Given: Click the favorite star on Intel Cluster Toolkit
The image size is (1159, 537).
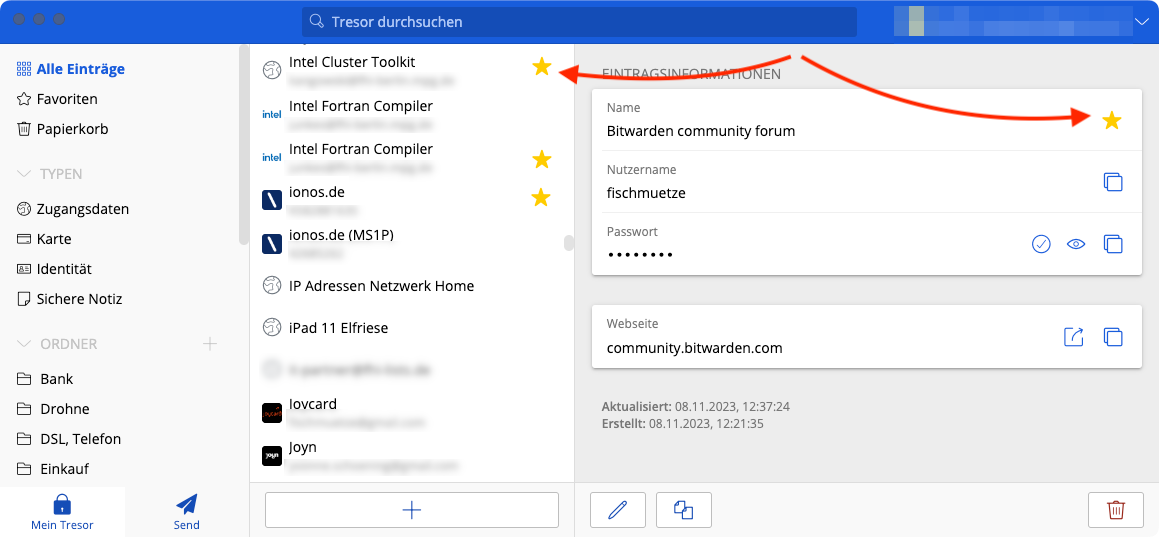Looking at the screenshot, I should 542,67.
